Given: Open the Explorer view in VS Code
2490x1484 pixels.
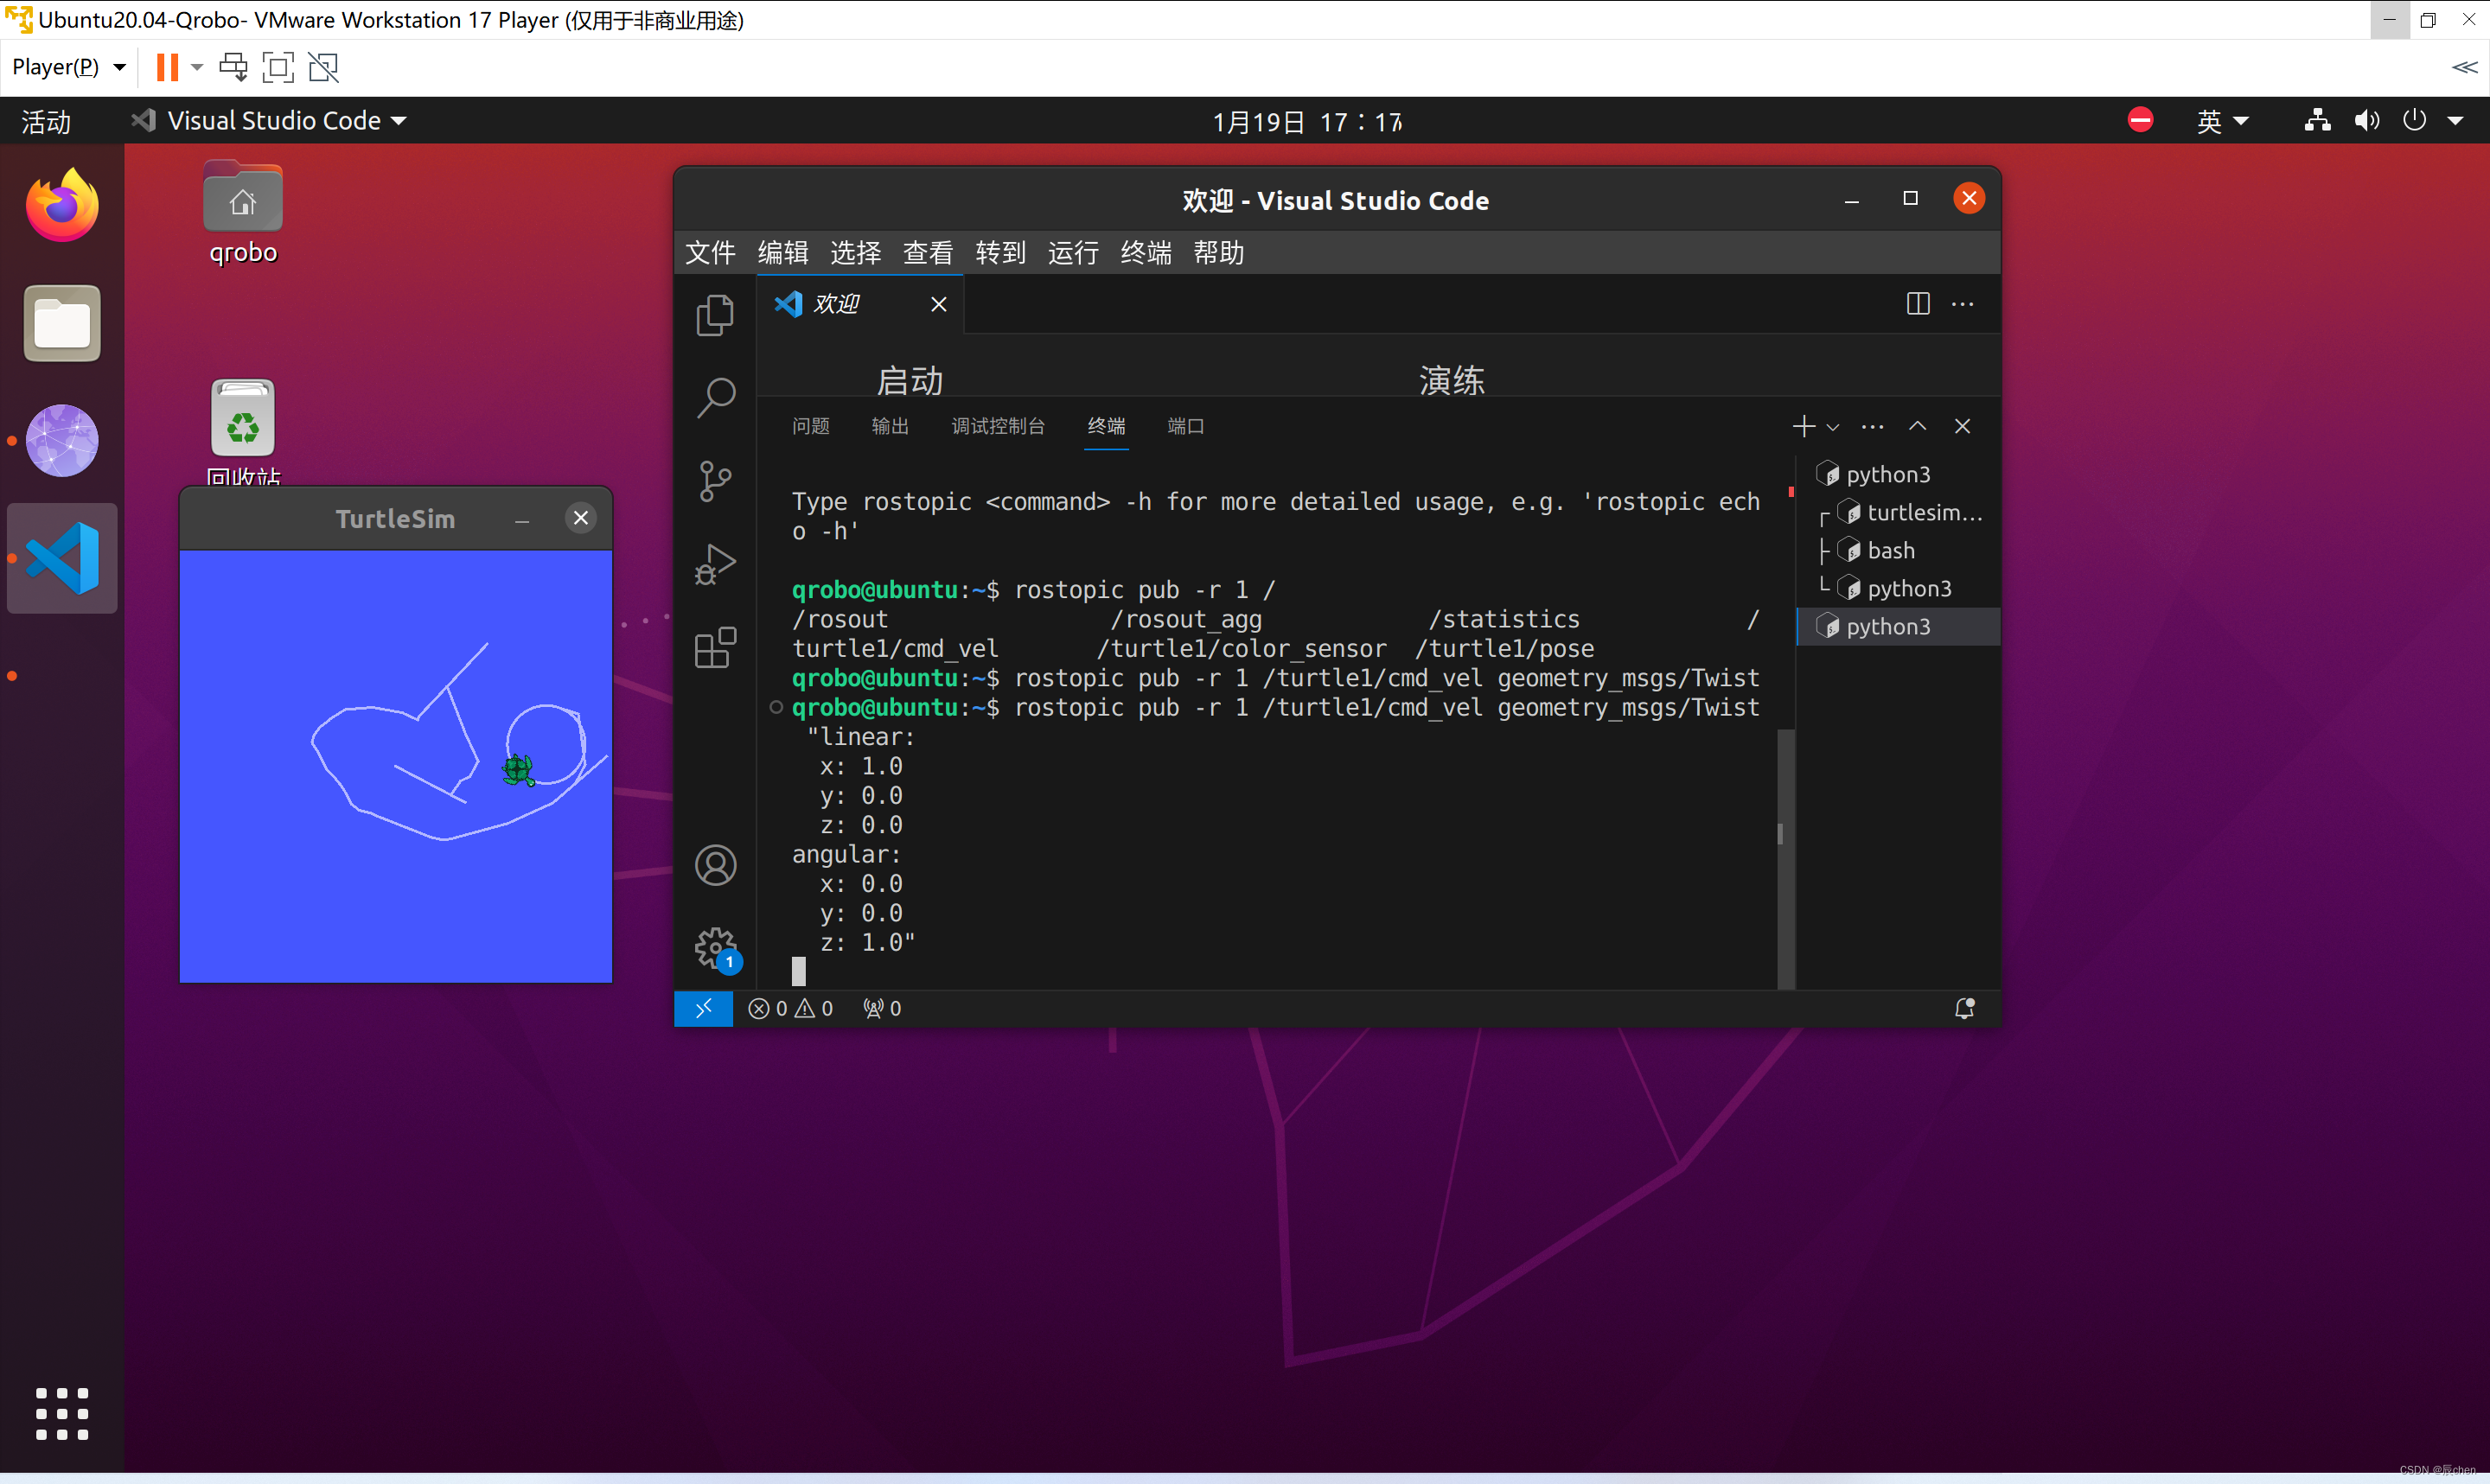Looking at the screenshot, I should (715, 315).
